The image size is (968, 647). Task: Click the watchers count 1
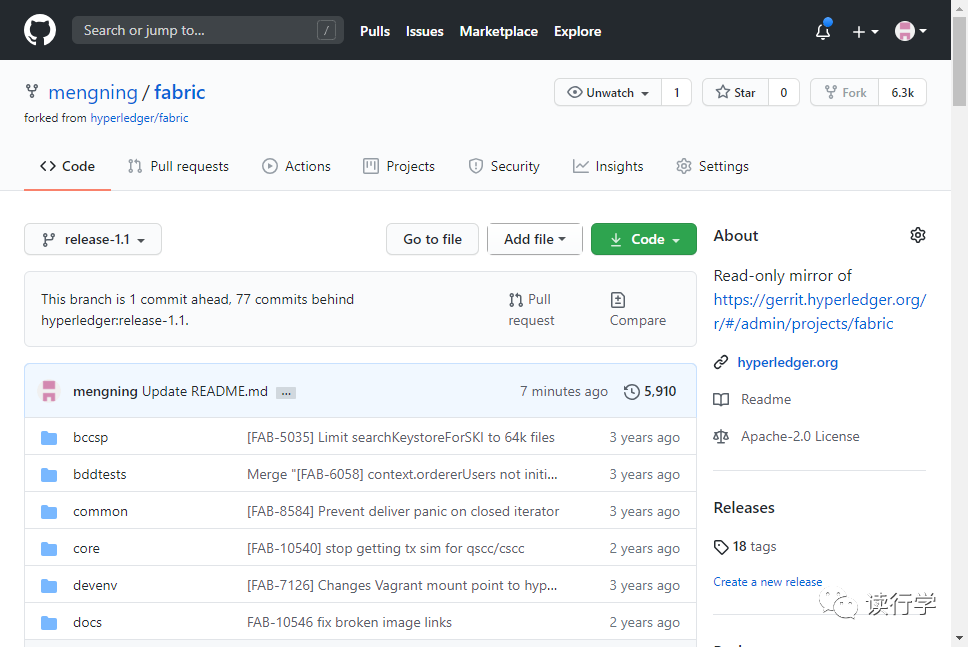tap(677, 93)
